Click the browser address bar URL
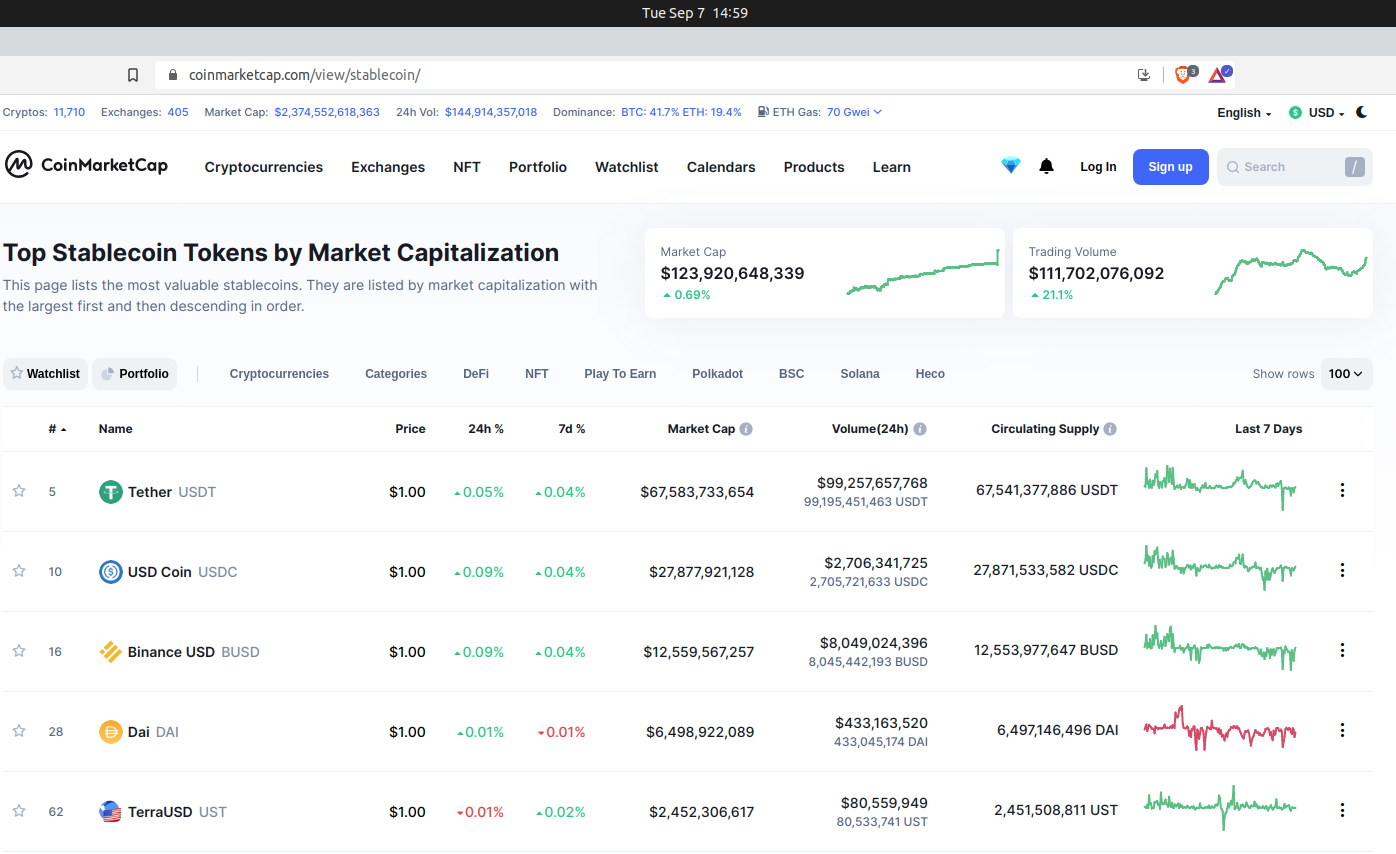The image size is (1396, 854). (305, 75)
